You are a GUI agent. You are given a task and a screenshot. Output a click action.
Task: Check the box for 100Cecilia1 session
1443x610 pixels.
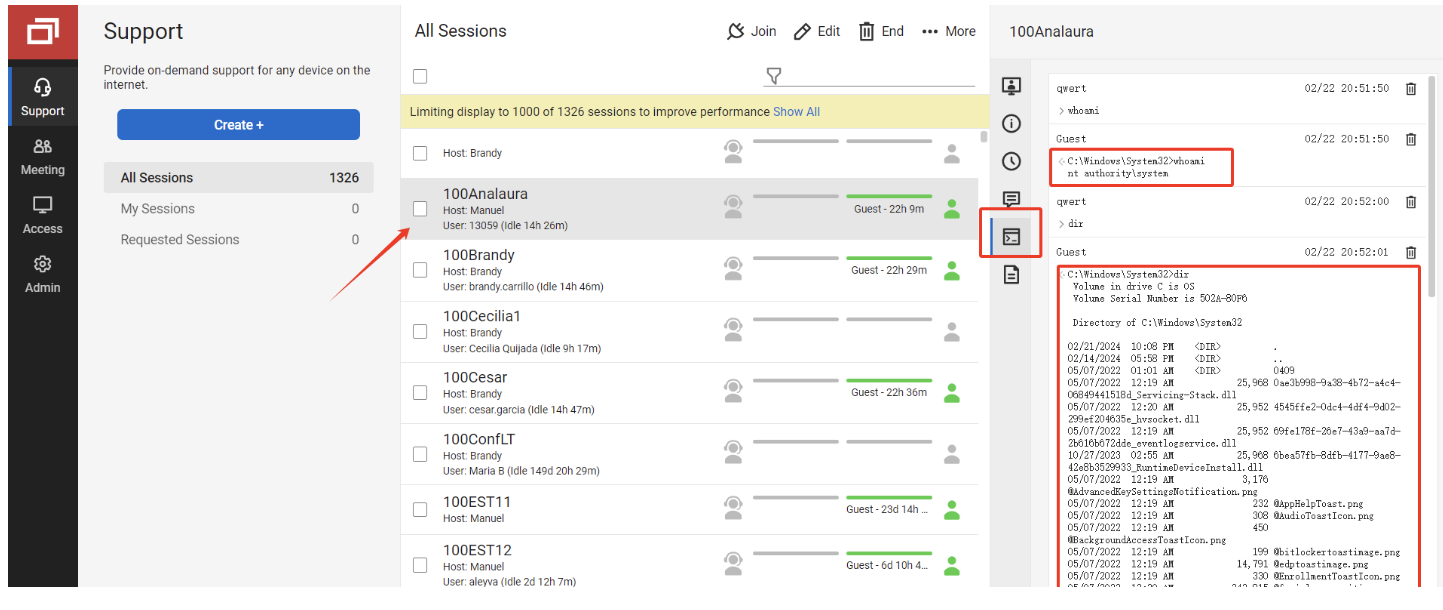point(420,331)
